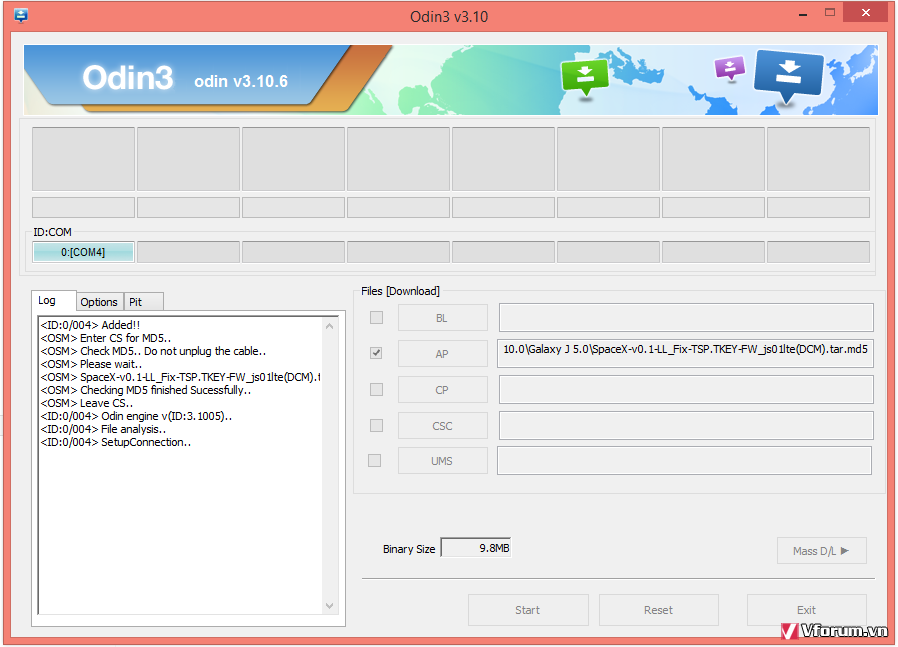The width and height of the screenshot is (898, 647).
Task: Uncheck the AP file checkbox
Action: point(376,353)
